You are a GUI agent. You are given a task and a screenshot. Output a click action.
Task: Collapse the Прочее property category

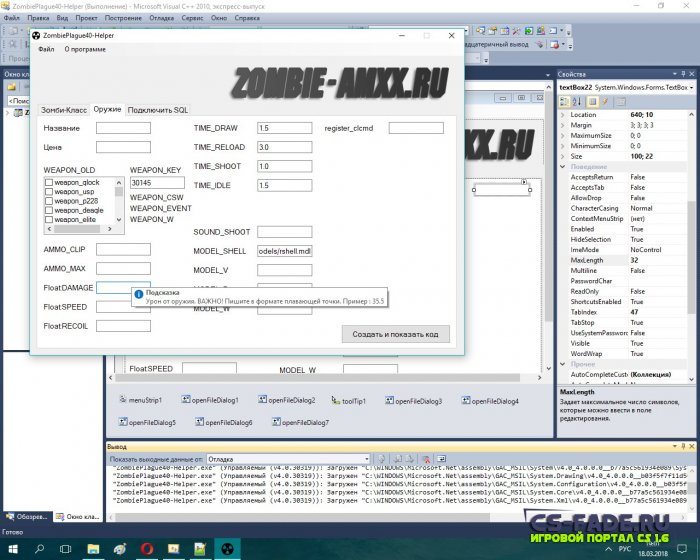pyautogui.click(x=562, y=364)
